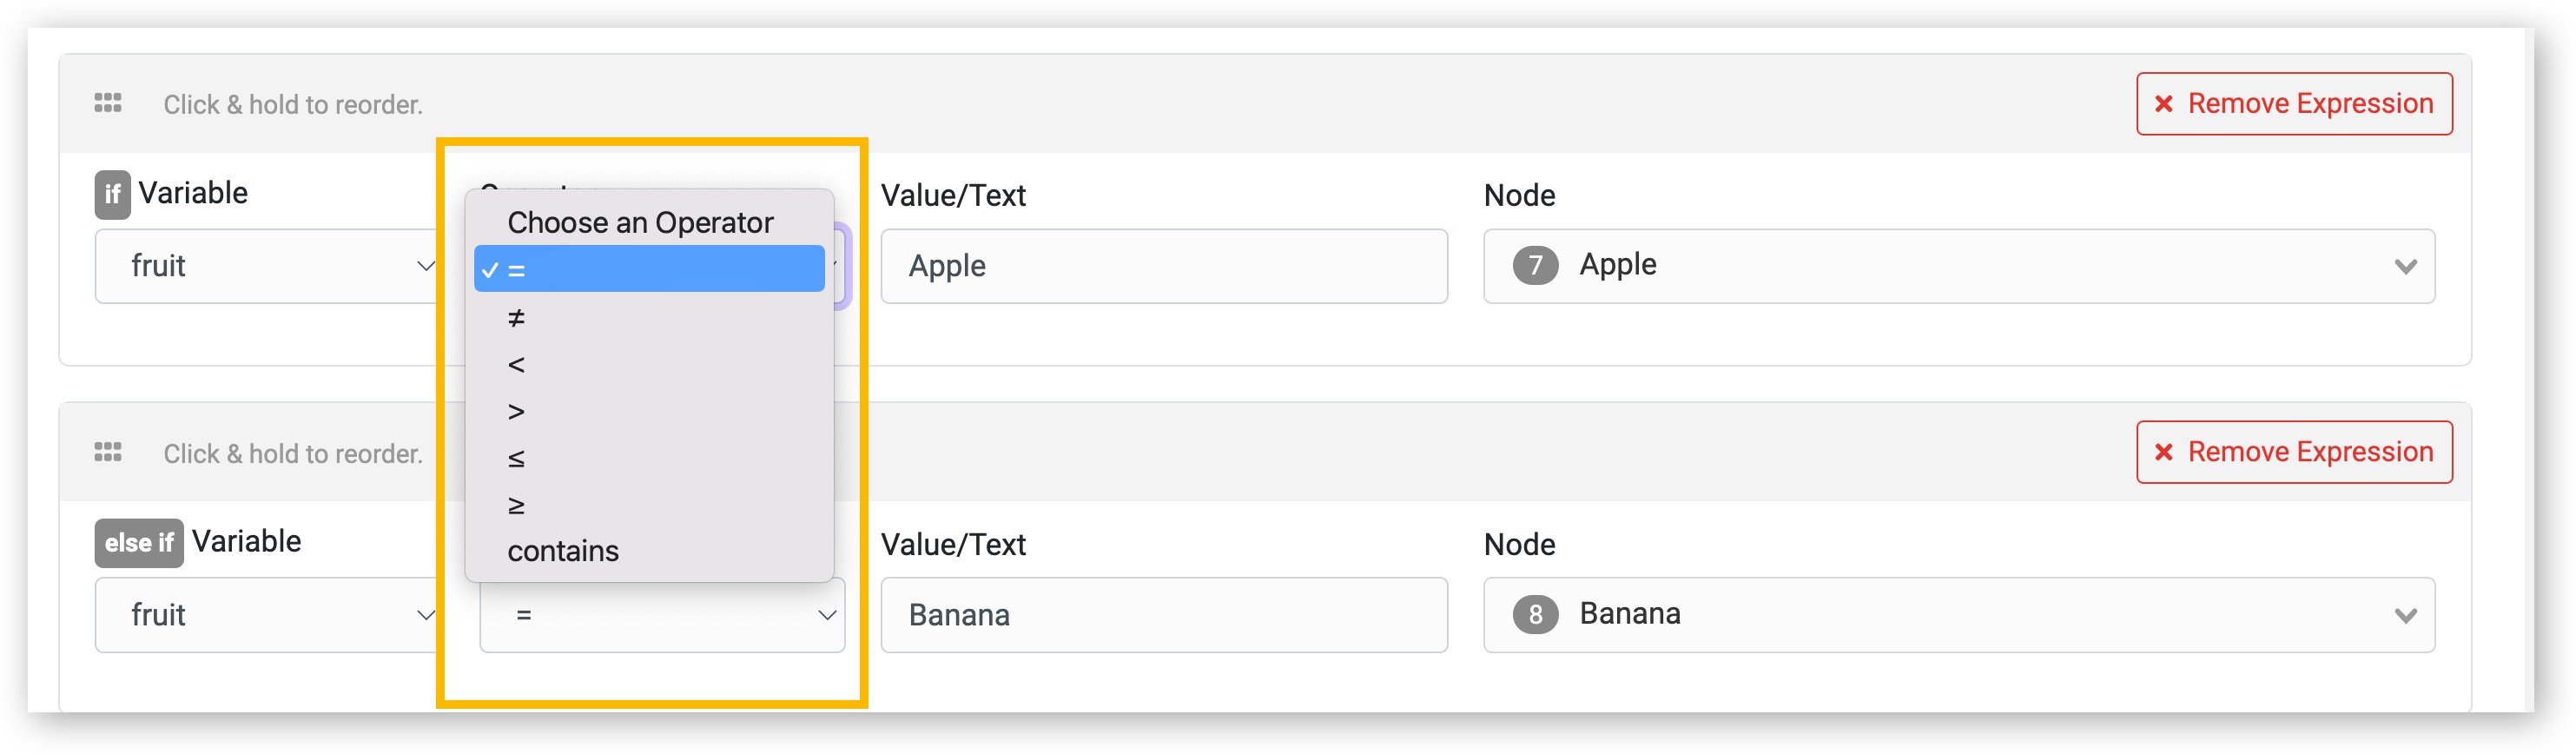Select the checked equals operator option
The height and width of the screenshot is (754, 2576).
(649, 269)
